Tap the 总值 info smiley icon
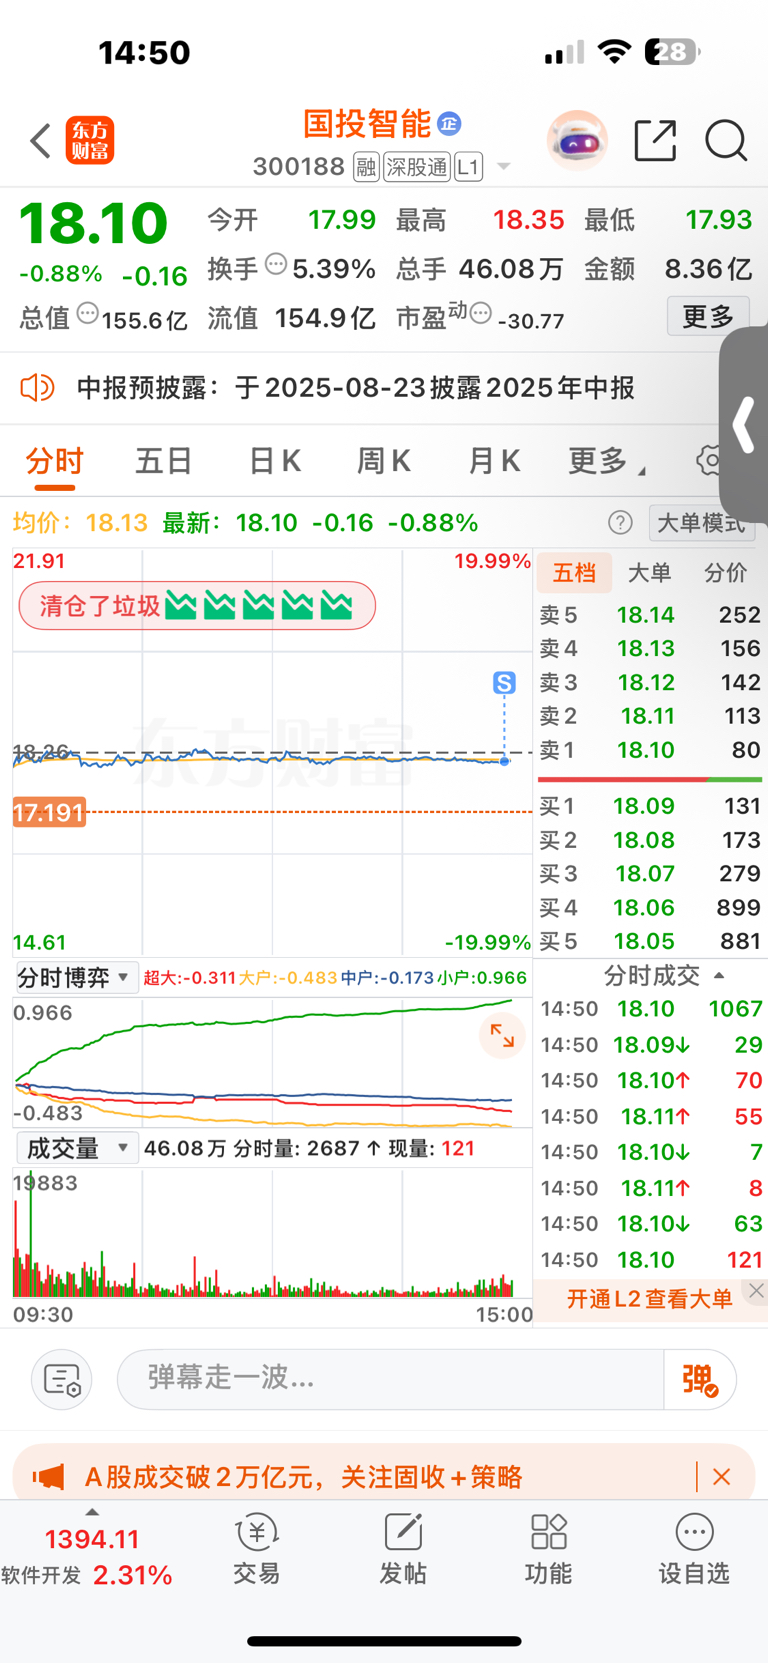 point(88,314)
